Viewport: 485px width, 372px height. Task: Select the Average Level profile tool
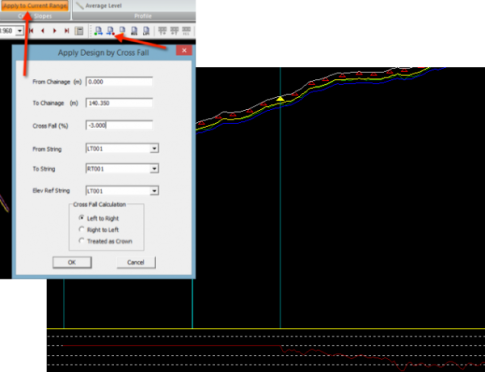[x=99, y=6]
